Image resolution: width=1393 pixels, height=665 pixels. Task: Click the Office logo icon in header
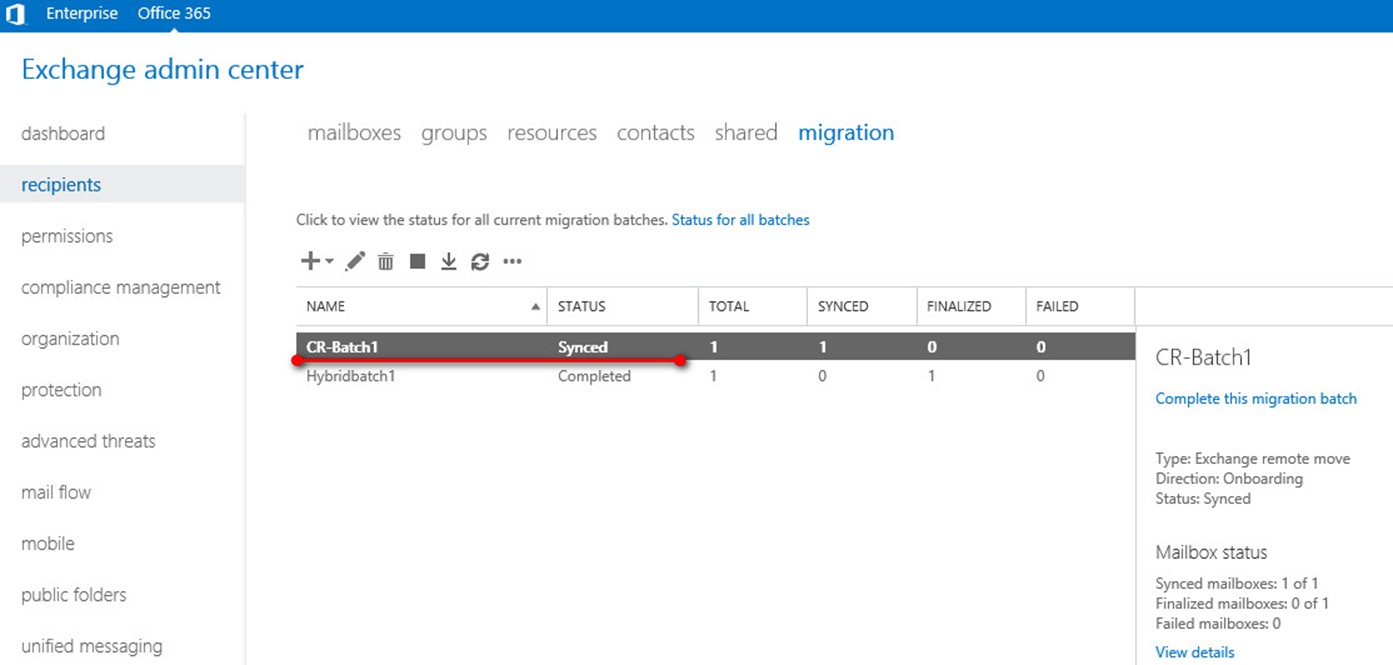click(x=15, y=15)
